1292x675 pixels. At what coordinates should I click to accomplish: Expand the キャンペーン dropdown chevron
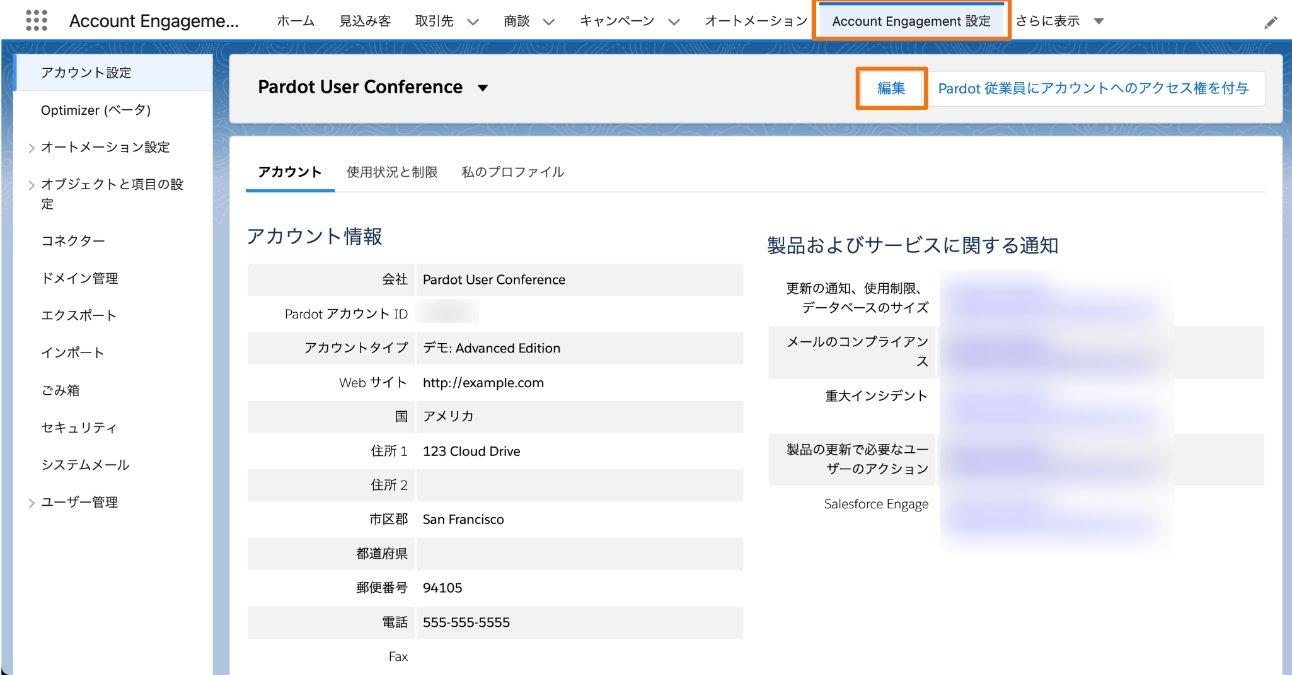pyautogui.click(x=673, y=21)
